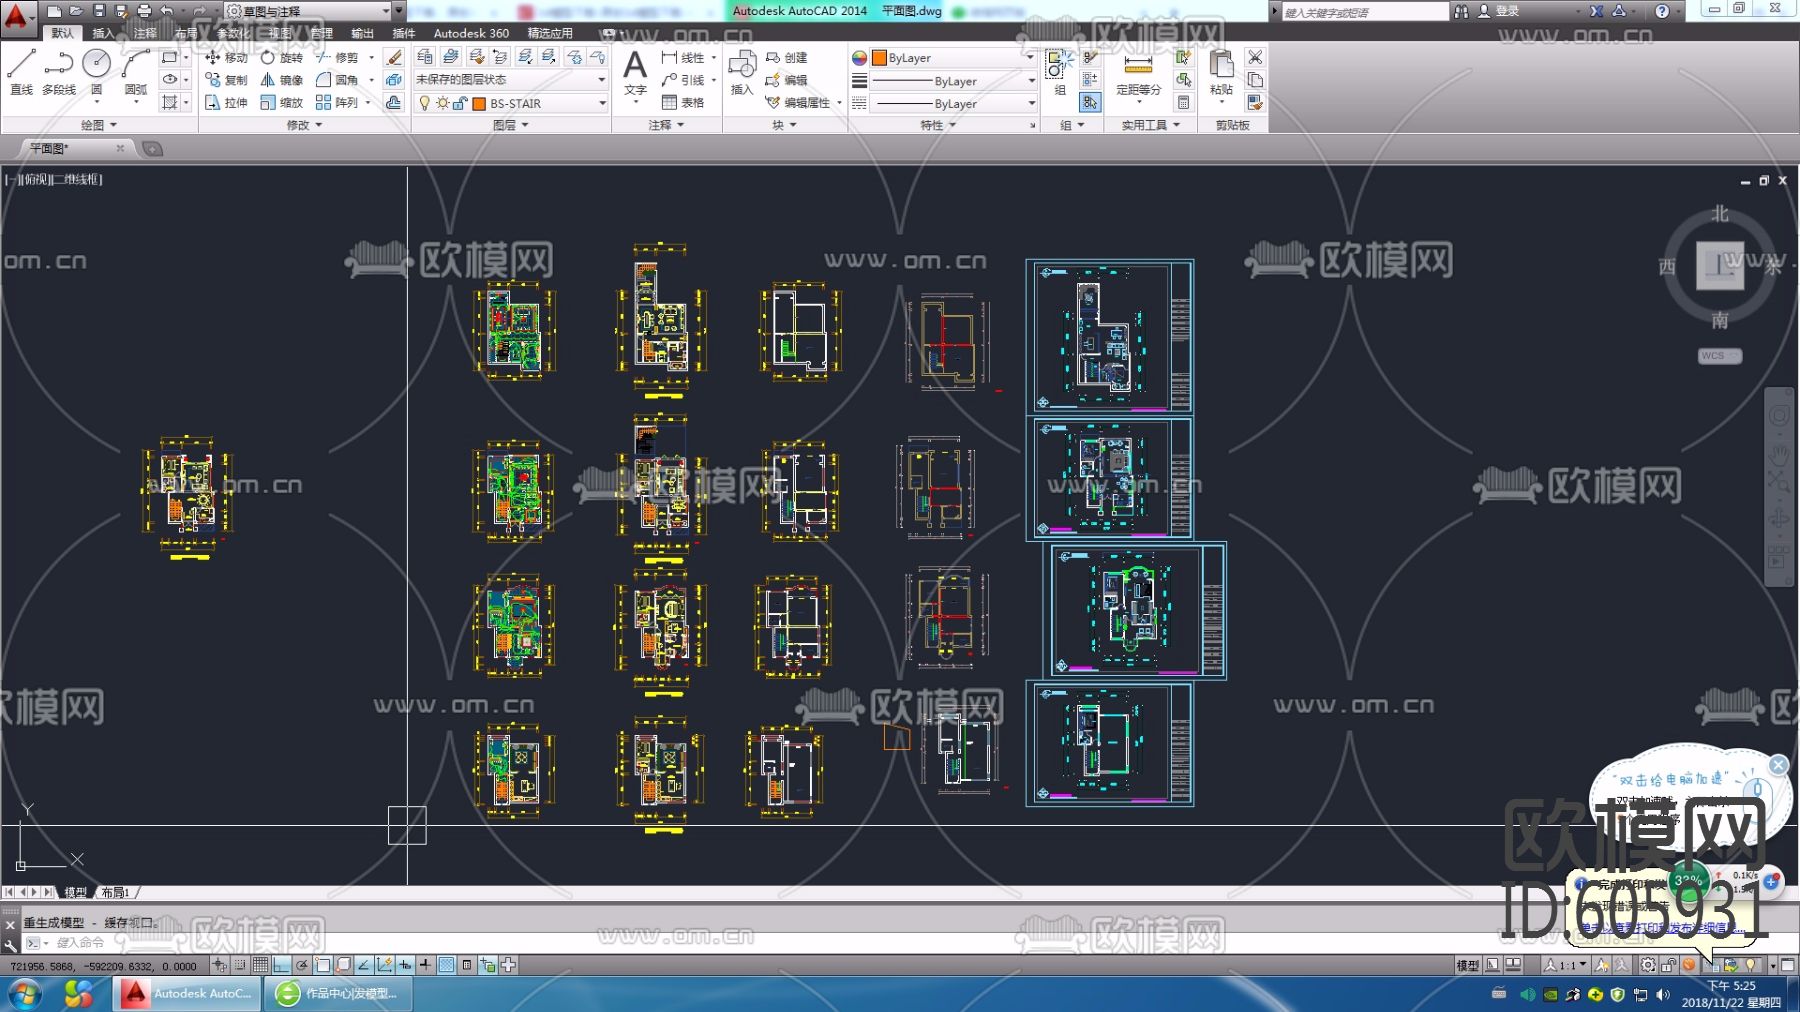The width and height of the screenshot is (1800, 1012).
Task: Expand the 未保存的图层状态 layer state dropdown
Action: tap(602, 80)
